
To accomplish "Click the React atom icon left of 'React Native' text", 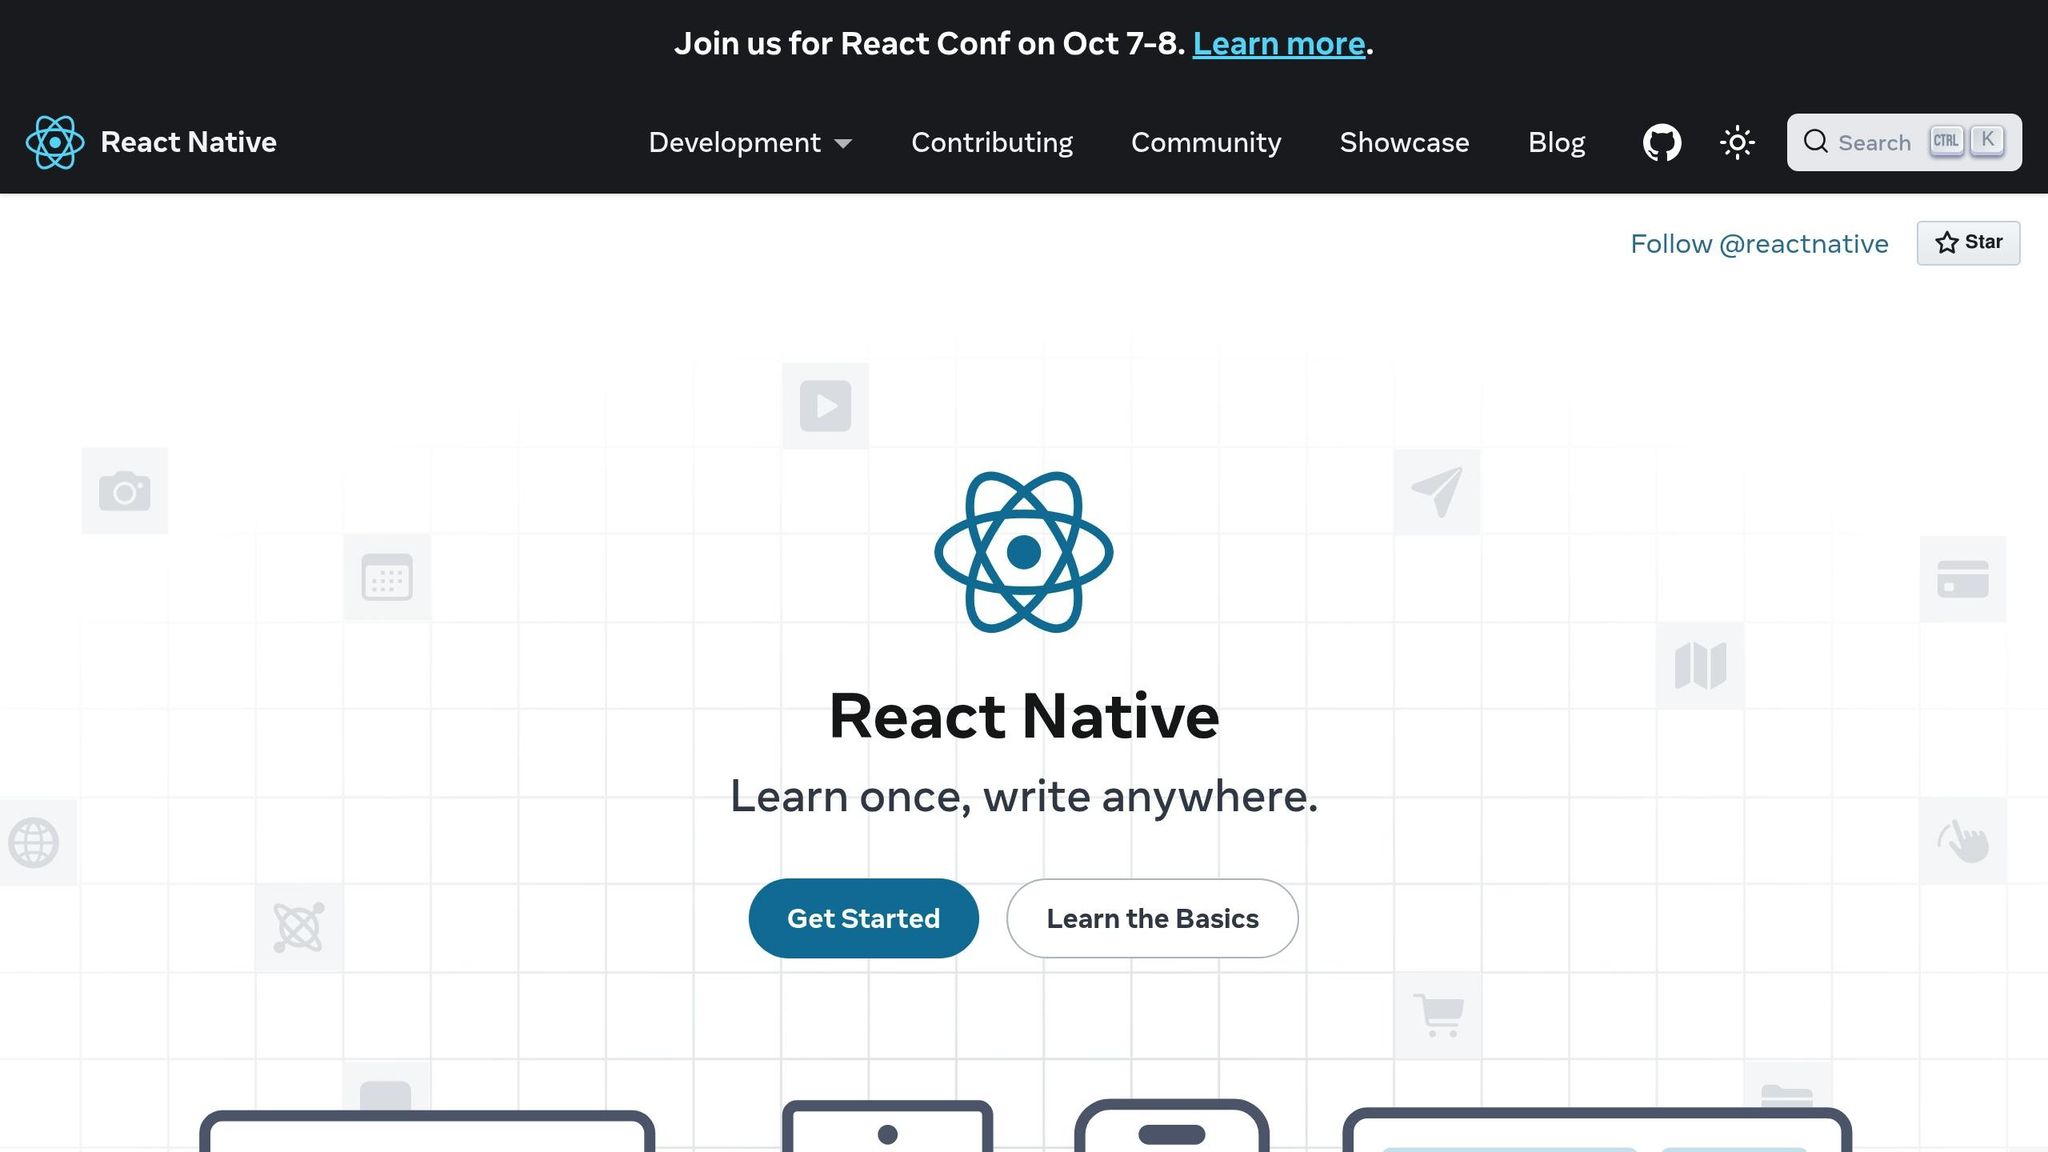I will 54,142.
